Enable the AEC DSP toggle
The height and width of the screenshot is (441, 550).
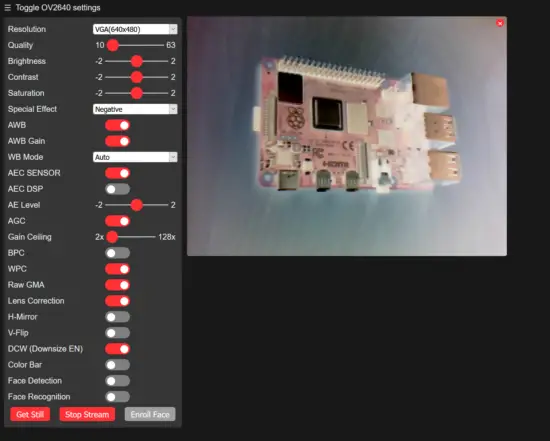(x=118, y=189)
